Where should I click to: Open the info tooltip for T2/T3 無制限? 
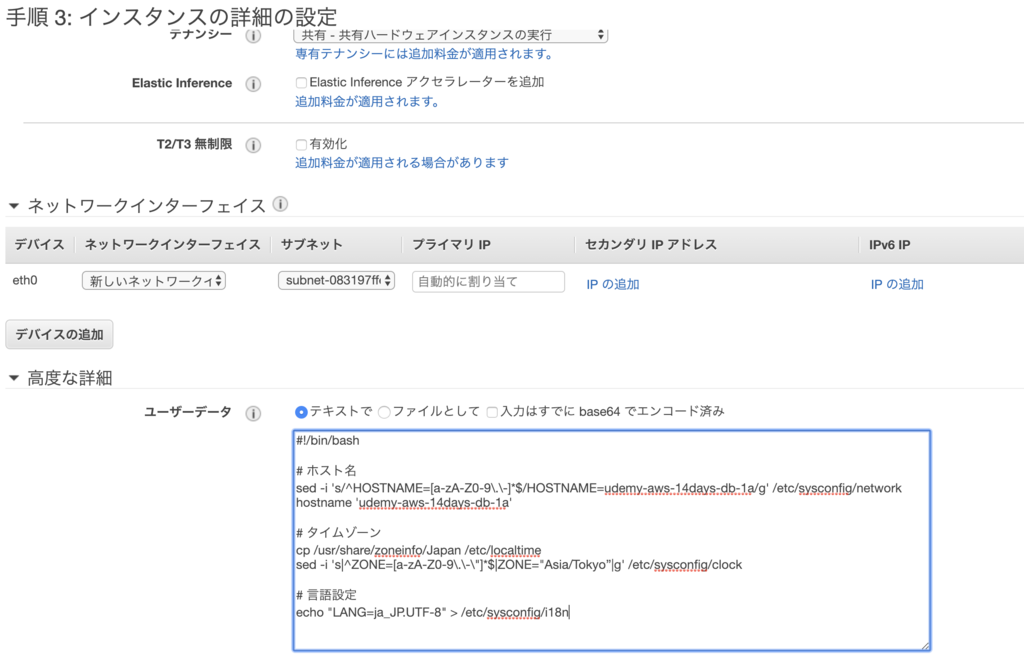click(253, 145)
